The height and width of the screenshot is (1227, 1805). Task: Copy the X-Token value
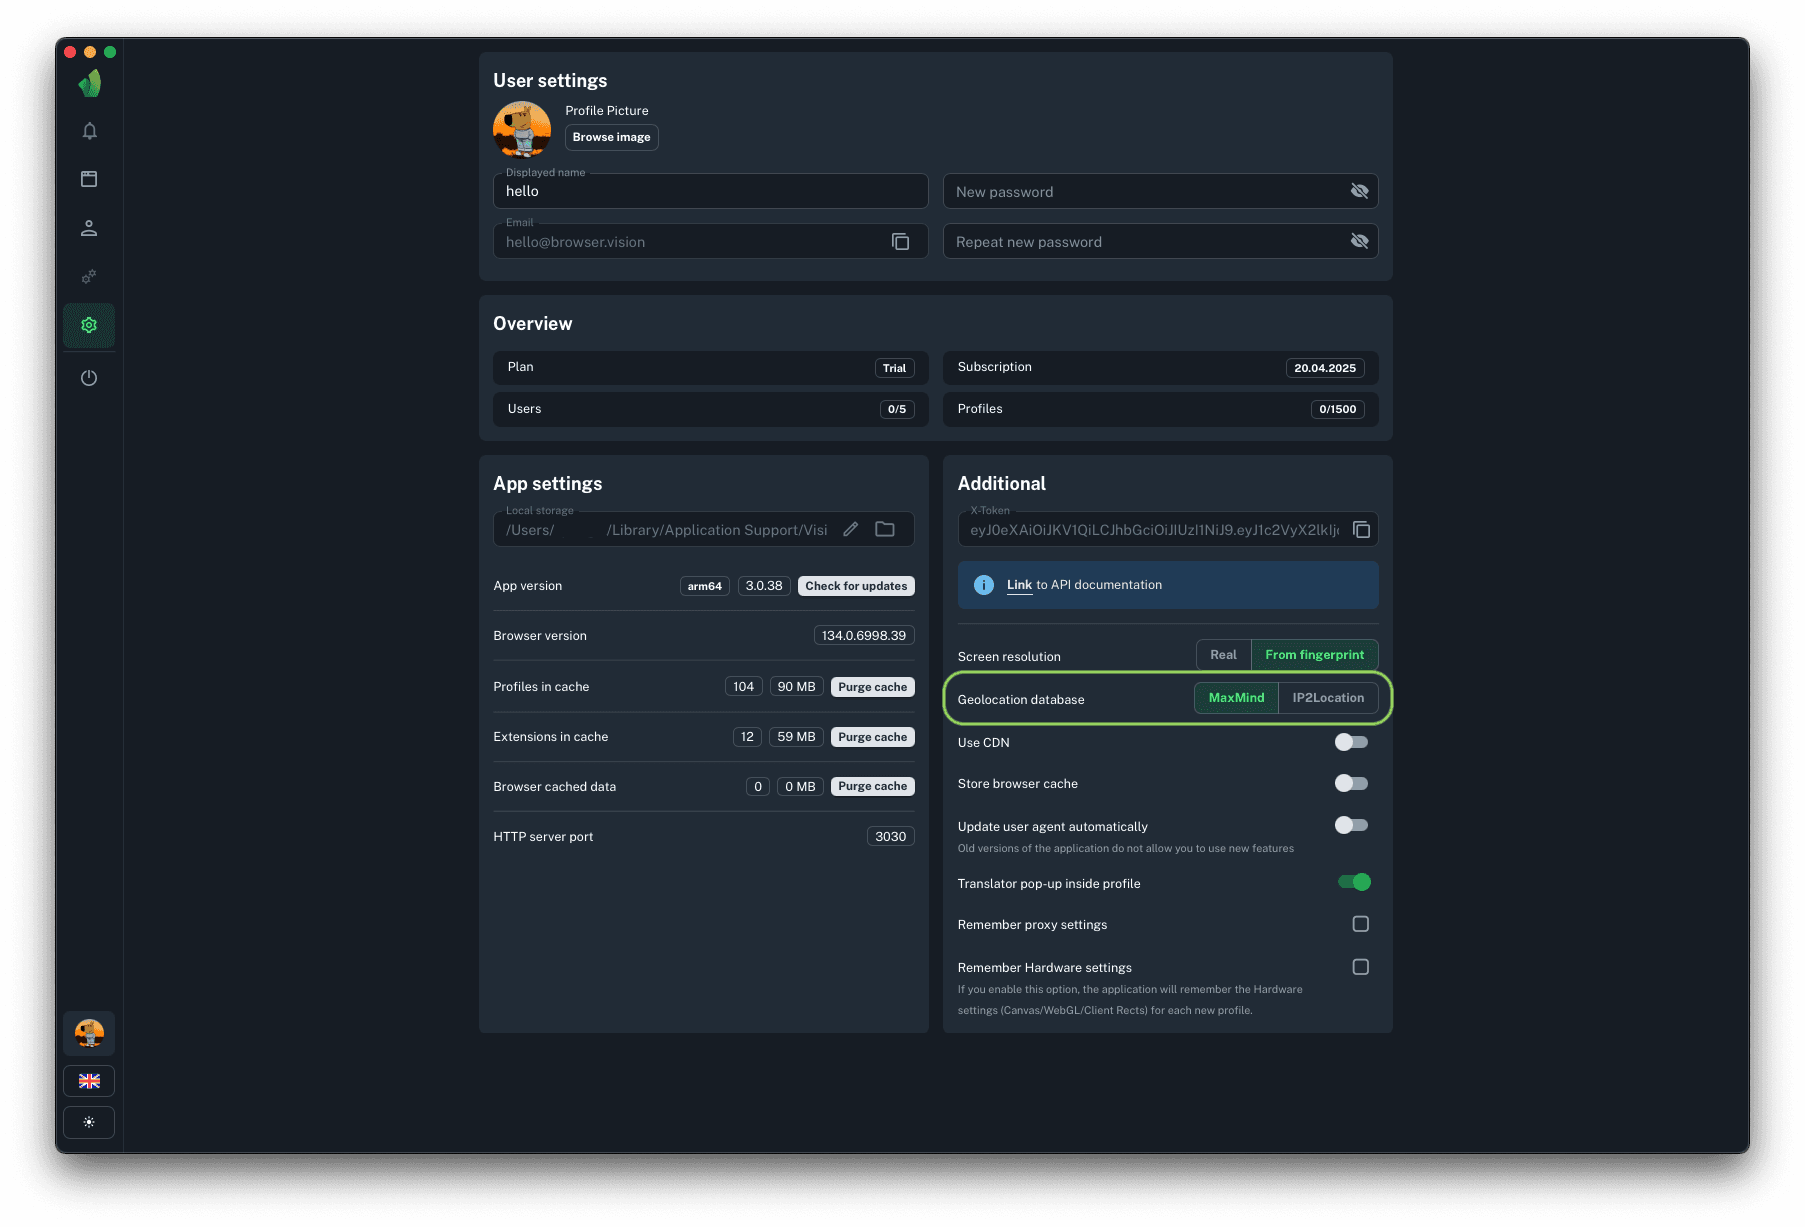(x=1361, y=530)
